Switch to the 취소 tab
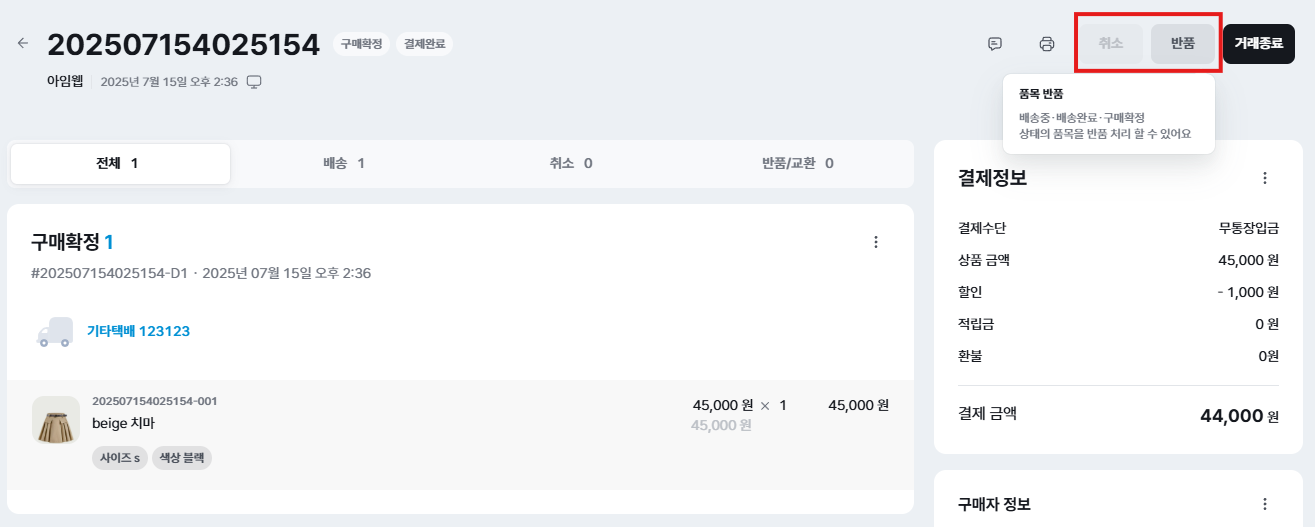1315x527 pixels. pyautogui.click(x=571, y=163)
